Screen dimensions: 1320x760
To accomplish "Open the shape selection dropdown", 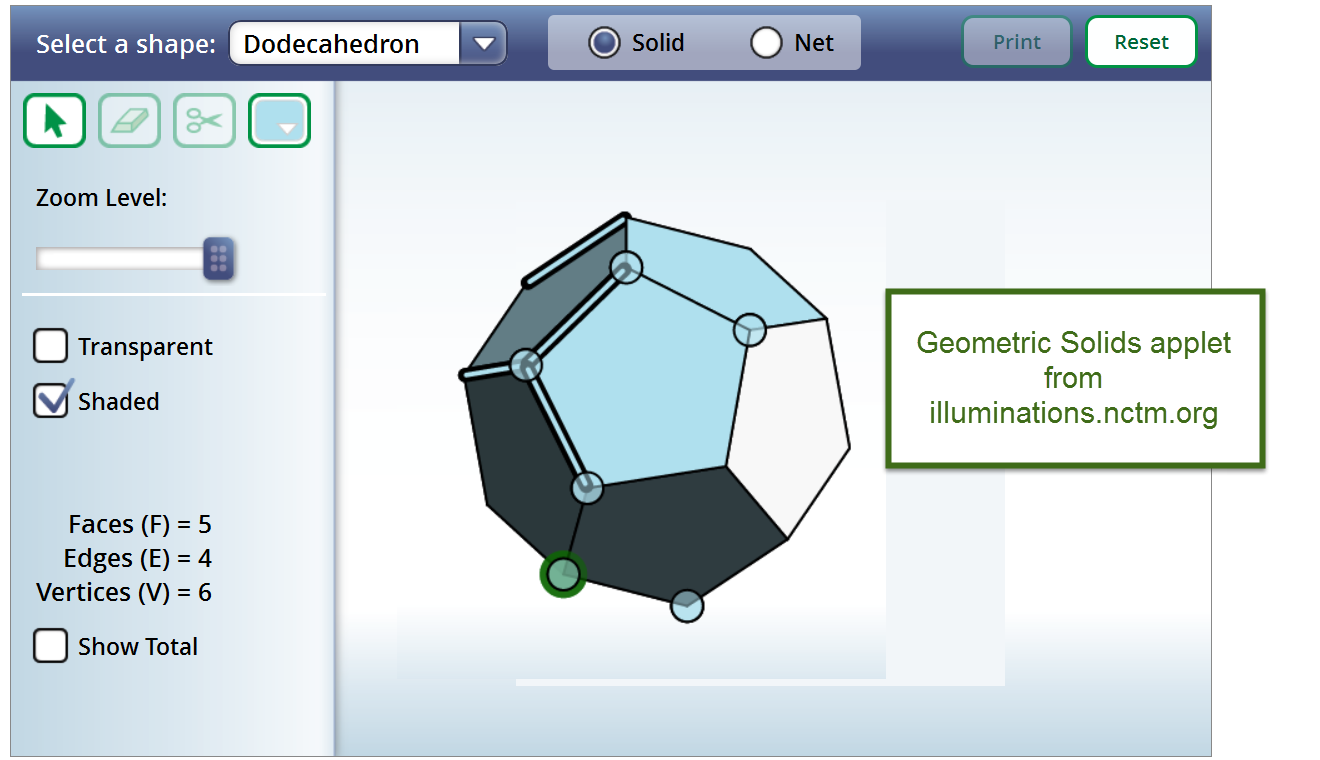I will pos(485,42).
